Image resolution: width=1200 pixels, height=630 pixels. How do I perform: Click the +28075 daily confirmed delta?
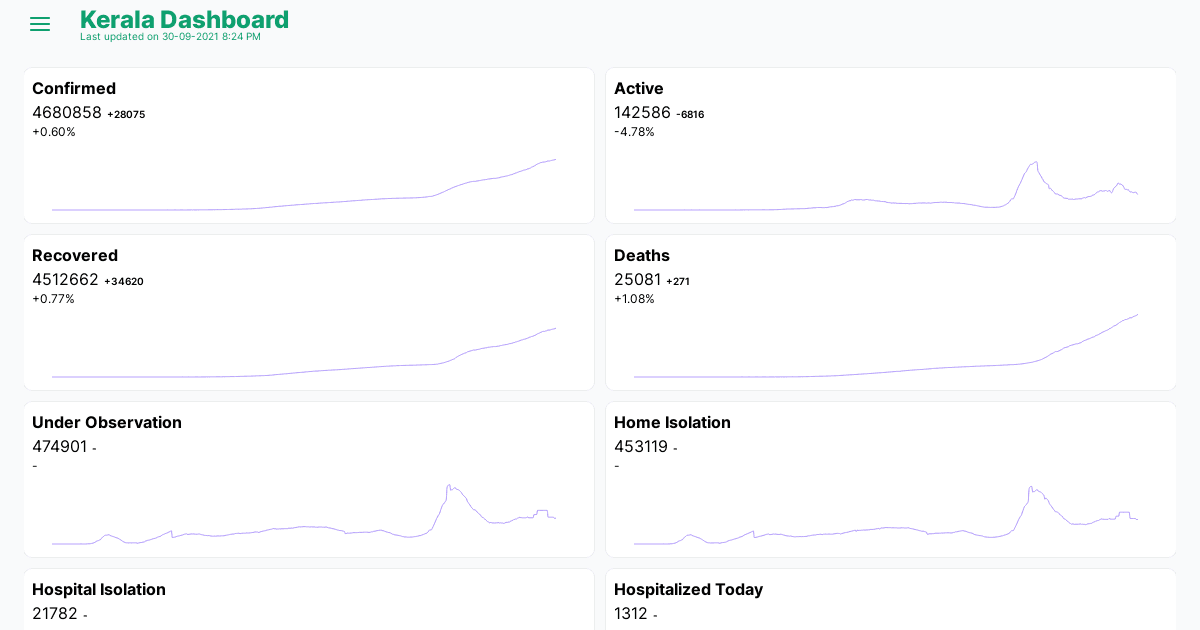tap(126, 114)
